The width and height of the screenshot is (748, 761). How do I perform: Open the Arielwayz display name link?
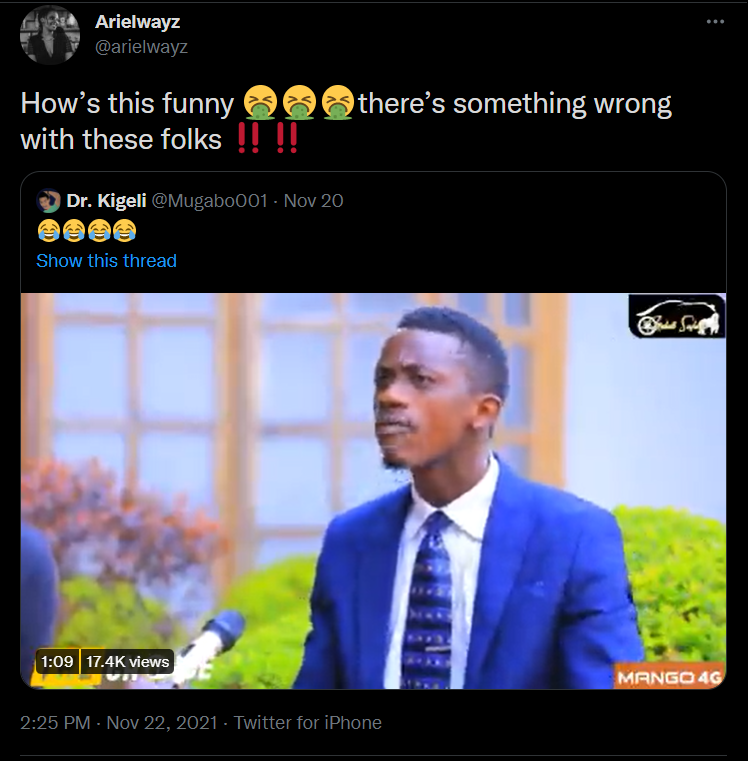[139, 22]
